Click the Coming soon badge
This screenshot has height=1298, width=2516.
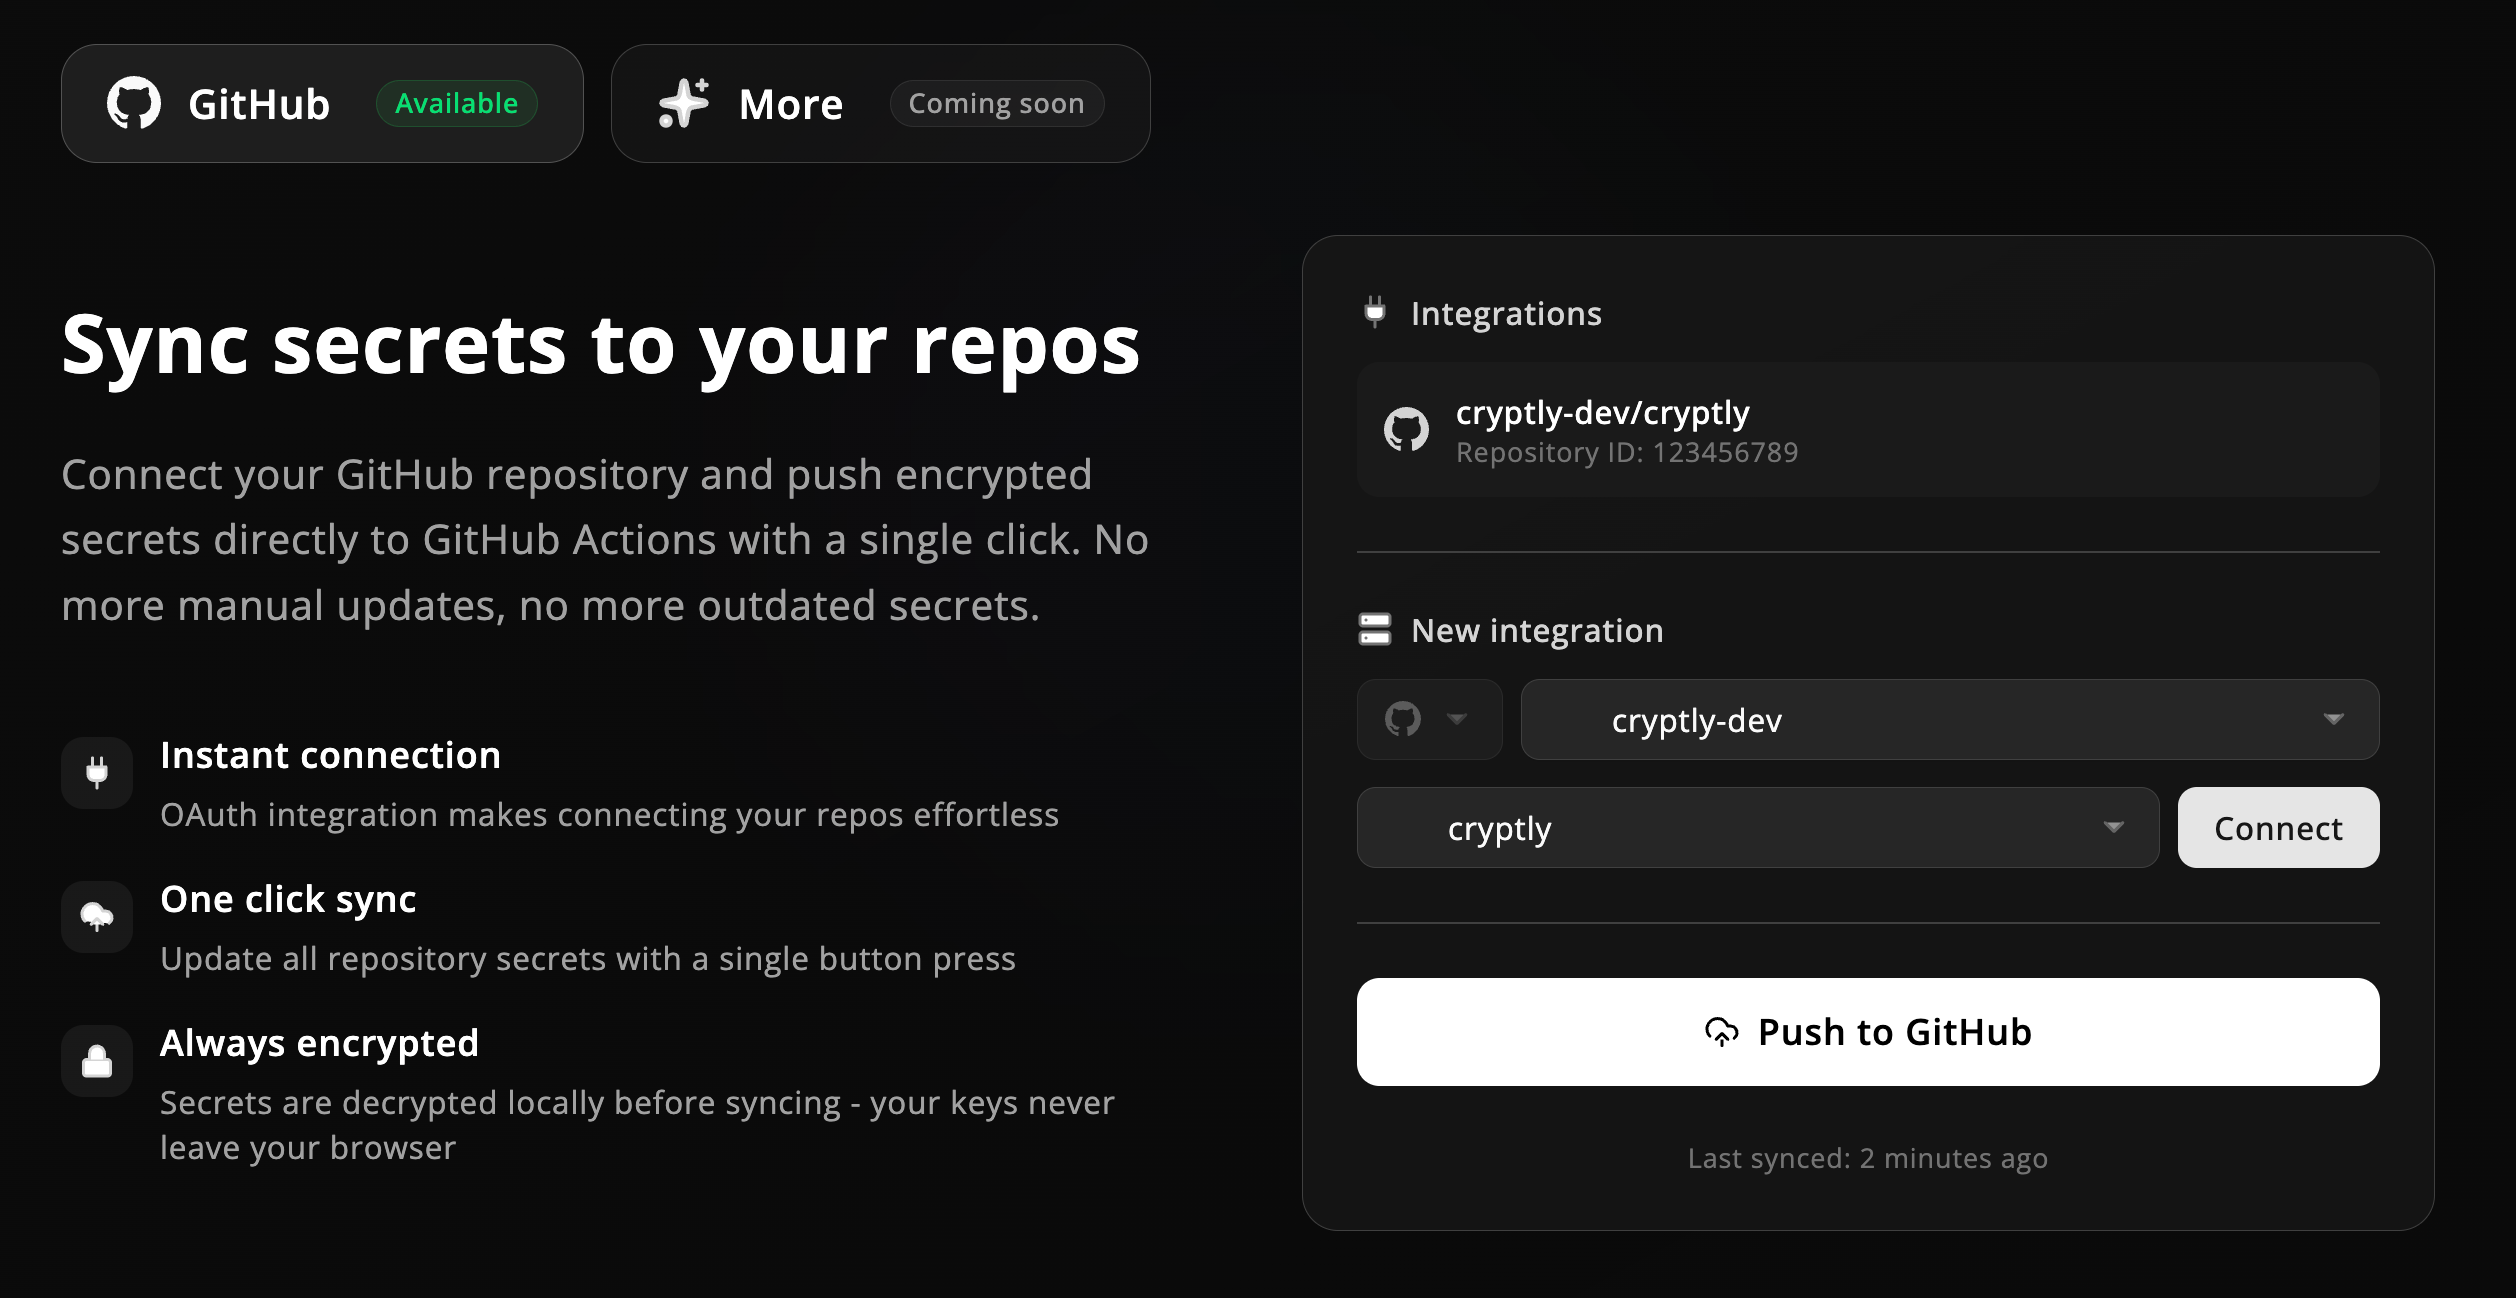996,104
